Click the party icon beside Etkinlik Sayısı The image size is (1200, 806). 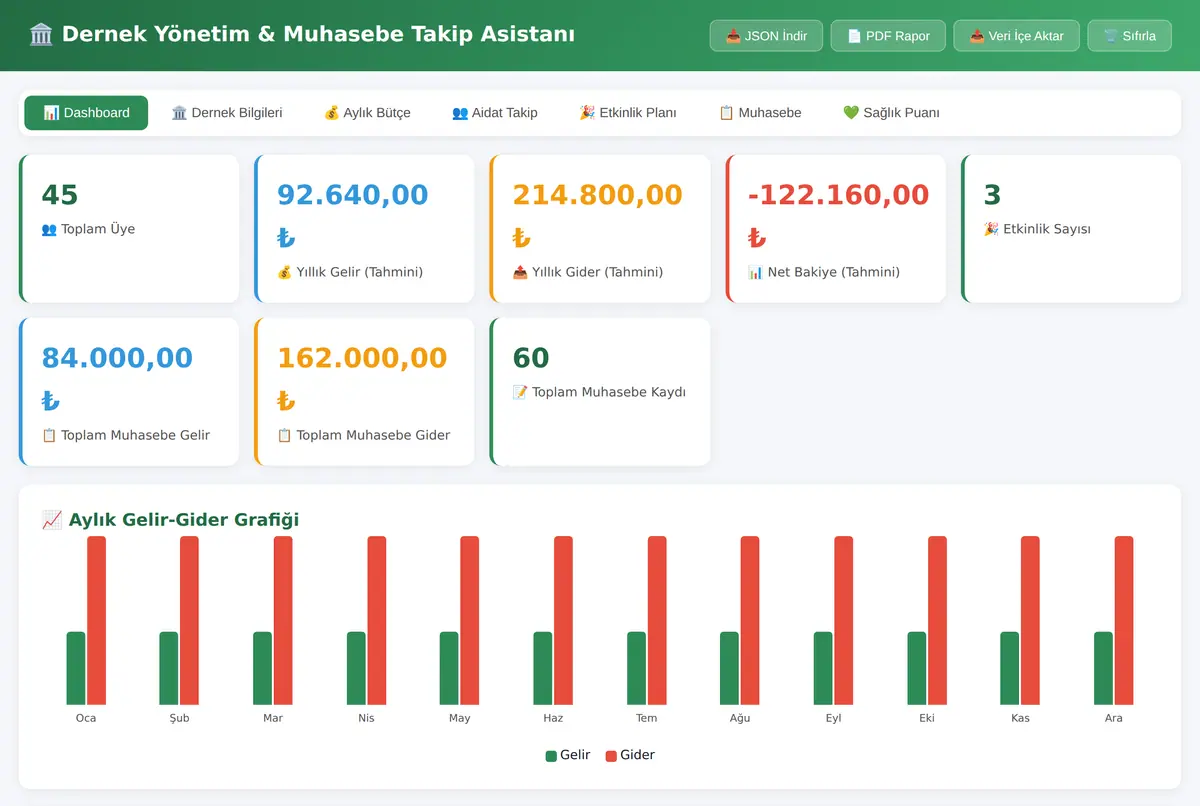pos(991,229)
